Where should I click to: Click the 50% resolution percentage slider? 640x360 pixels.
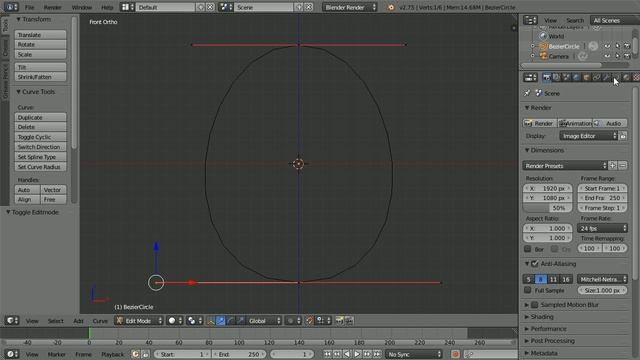pos(548,208)
